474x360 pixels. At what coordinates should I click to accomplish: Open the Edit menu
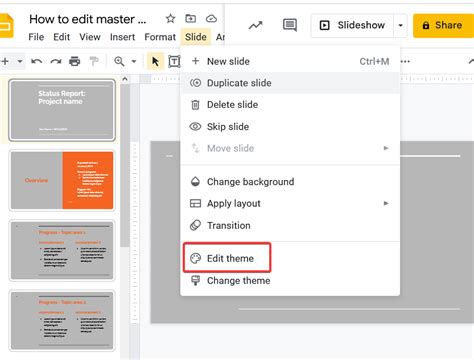point(61,37)
